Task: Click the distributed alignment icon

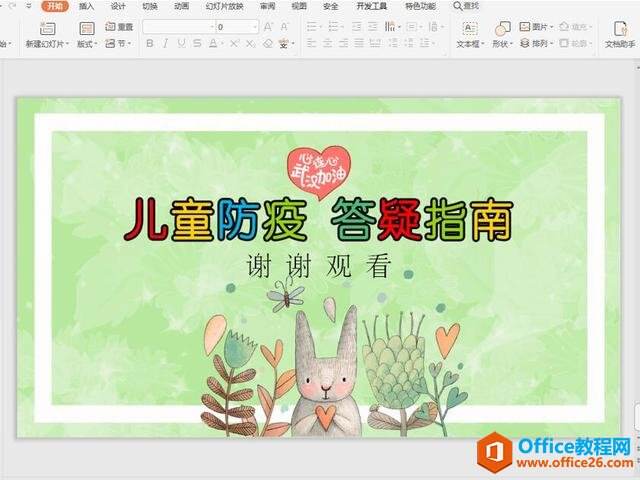Action: point(375,43)
